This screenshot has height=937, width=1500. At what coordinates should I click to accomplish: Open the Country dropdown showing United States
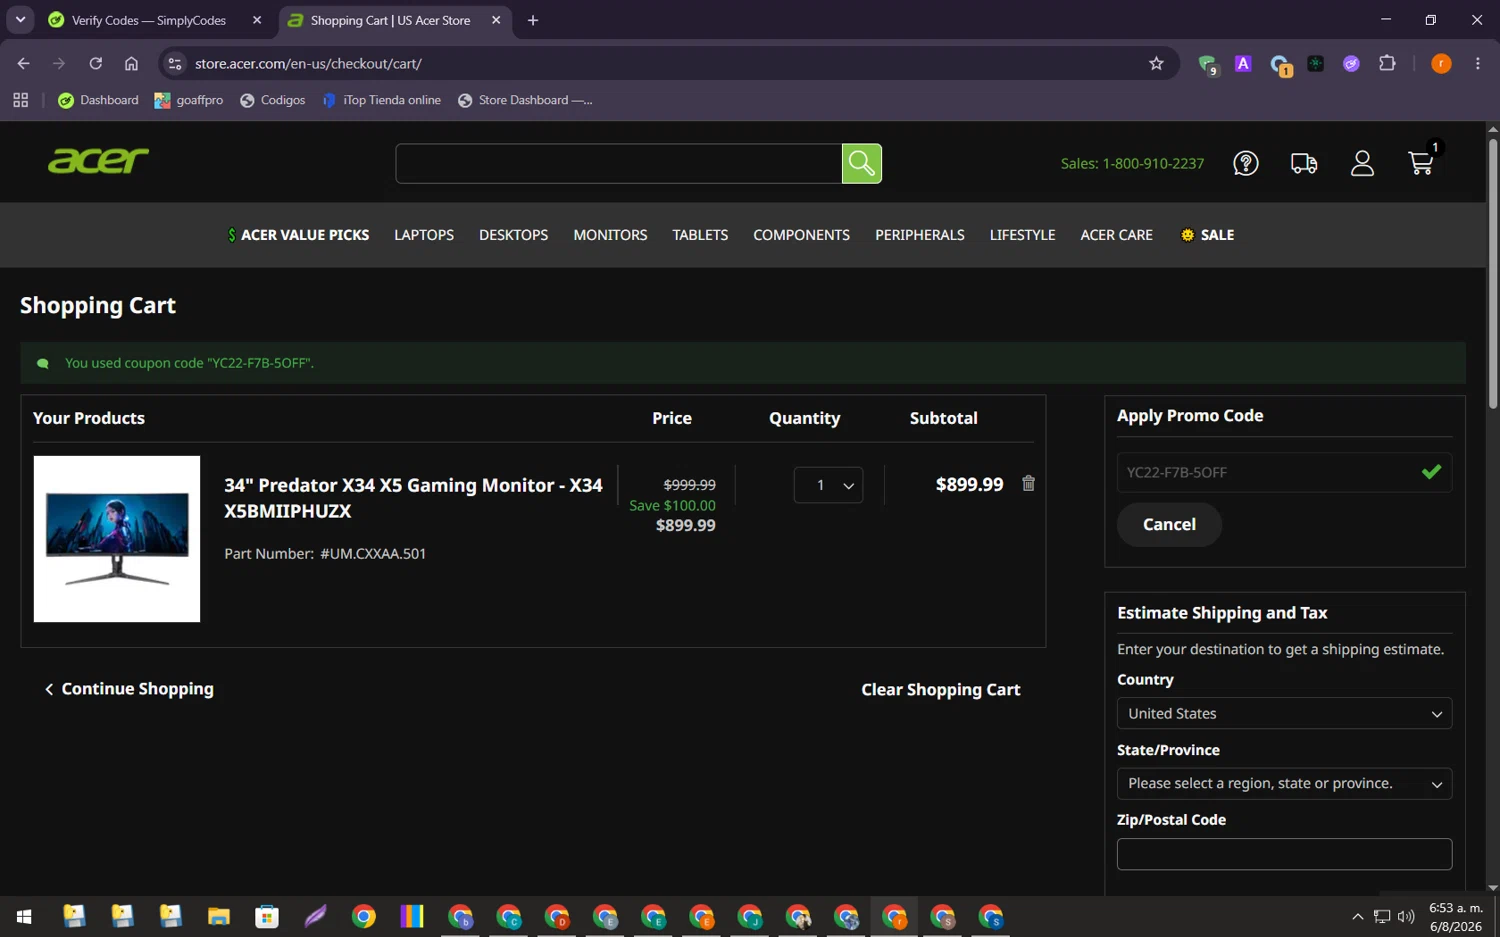pos(1284,714)
